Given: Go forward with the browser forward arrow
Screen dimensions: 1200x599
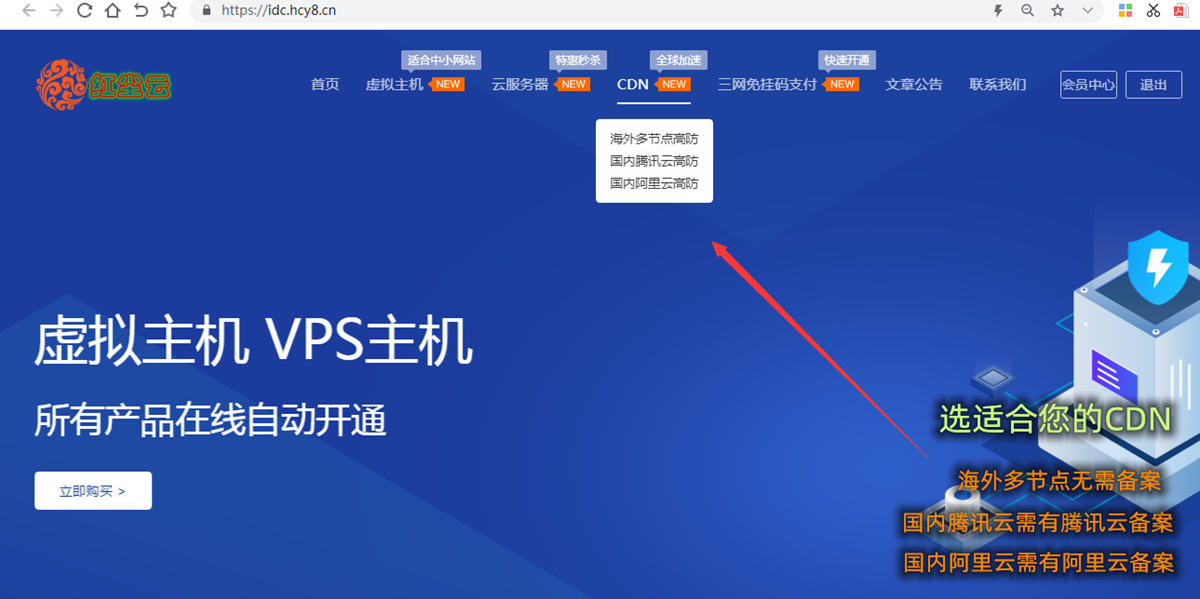Looking at the screenshot, I should click(x=57, y=10).
